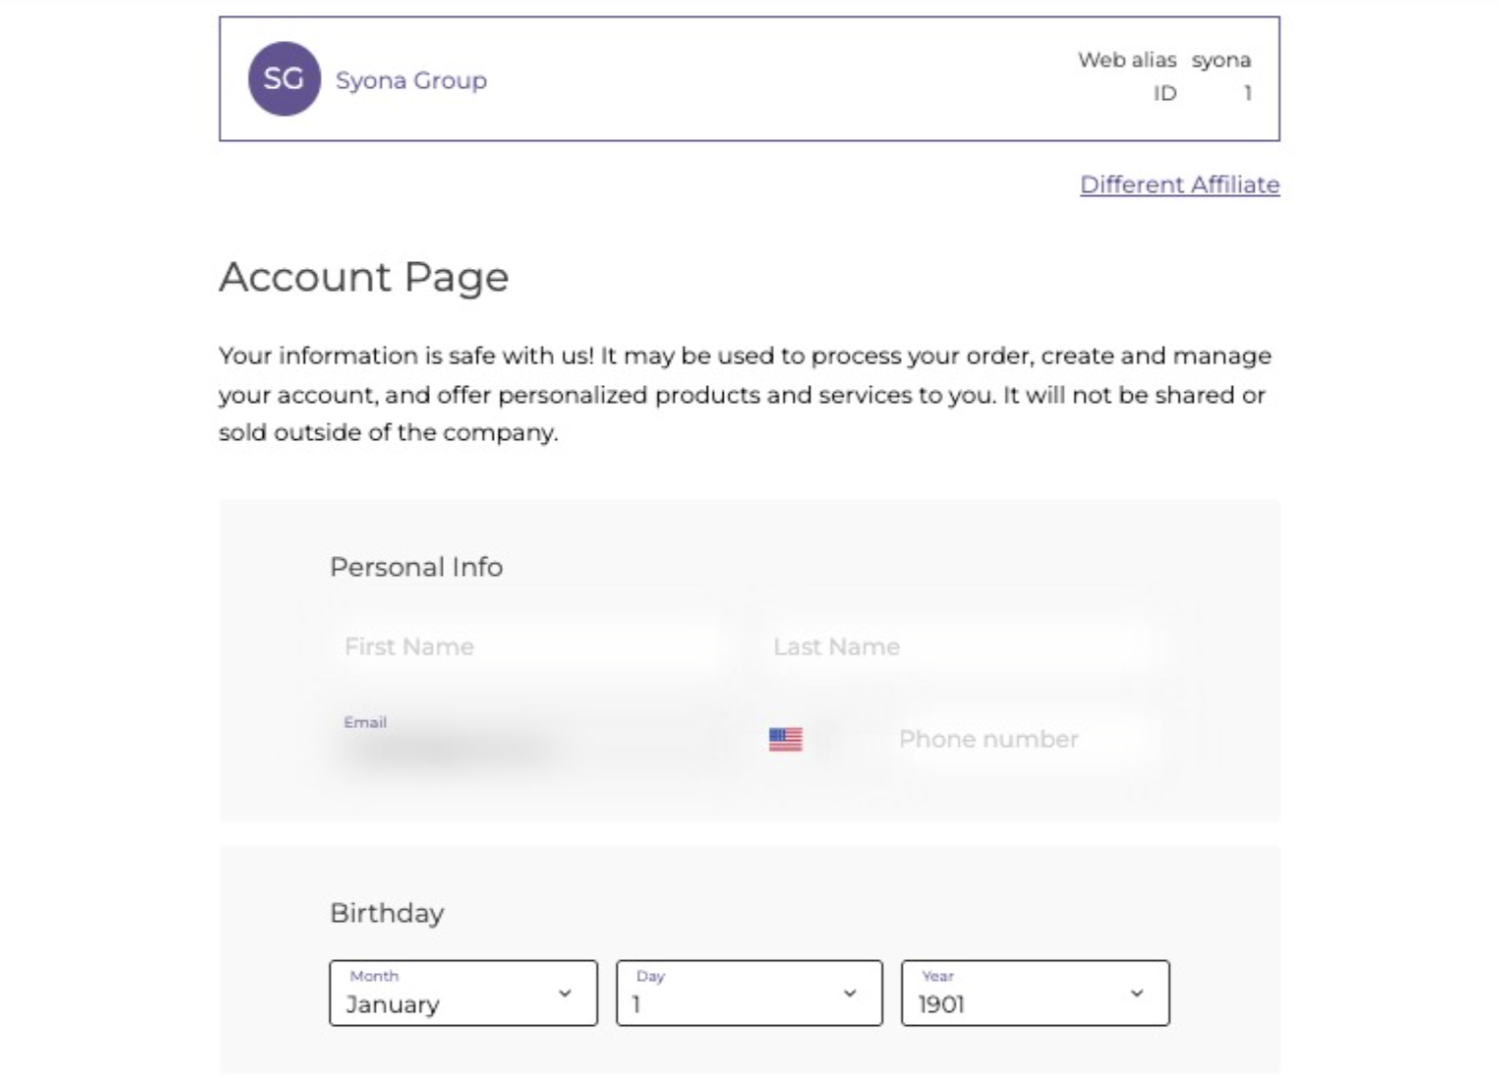The width and height of the screenshot is (1498, 1078).
Task: Open the Month dropdown showing January
Action: pyautogui.click(x=462, y=993)
